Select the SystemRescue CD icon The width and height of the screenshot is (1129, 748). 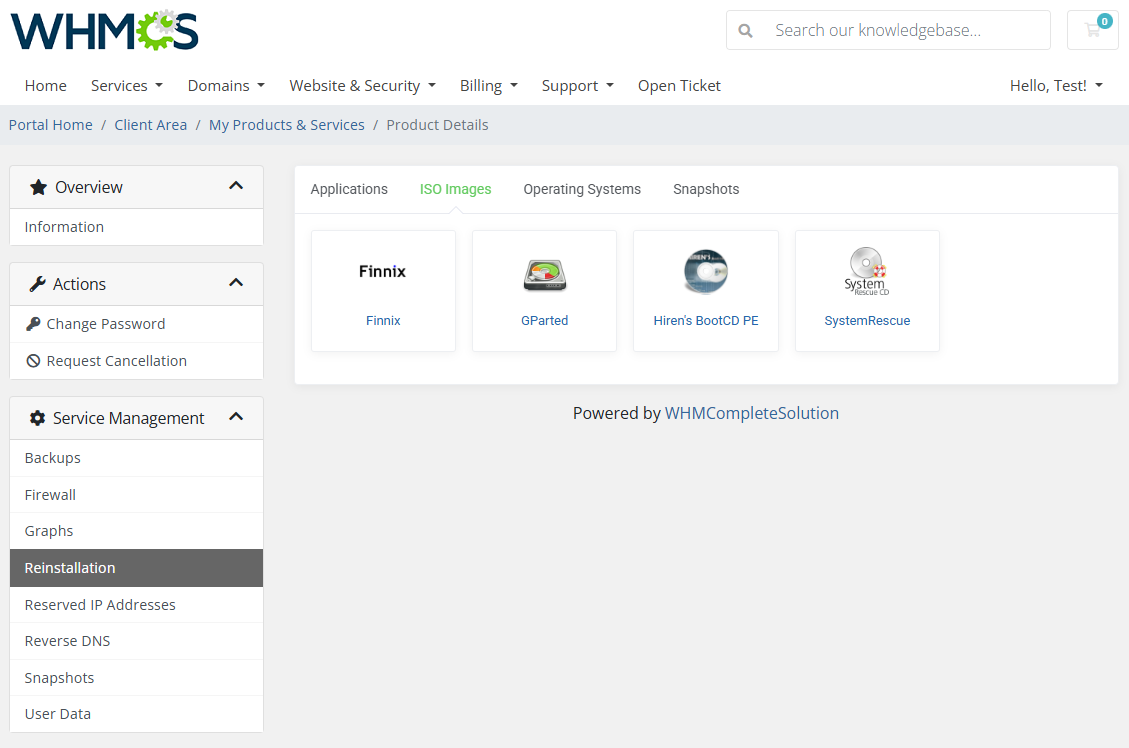point(866,271)
